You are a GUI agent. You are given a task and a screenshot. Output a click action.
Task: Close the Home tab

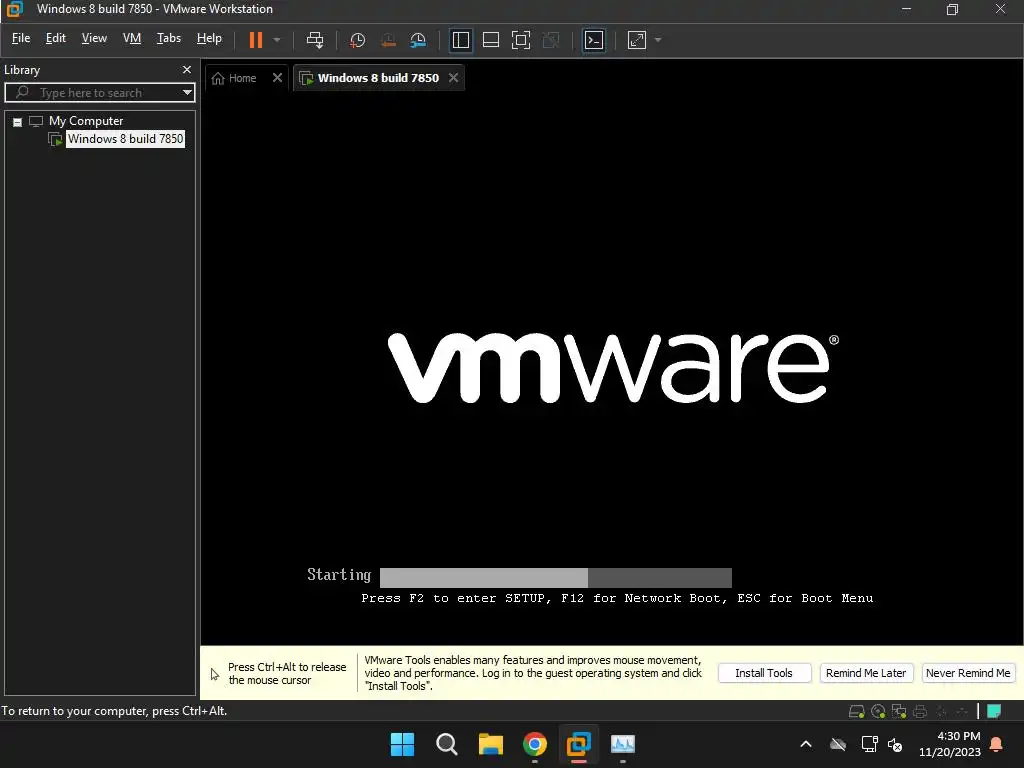(x=278, y=78)
